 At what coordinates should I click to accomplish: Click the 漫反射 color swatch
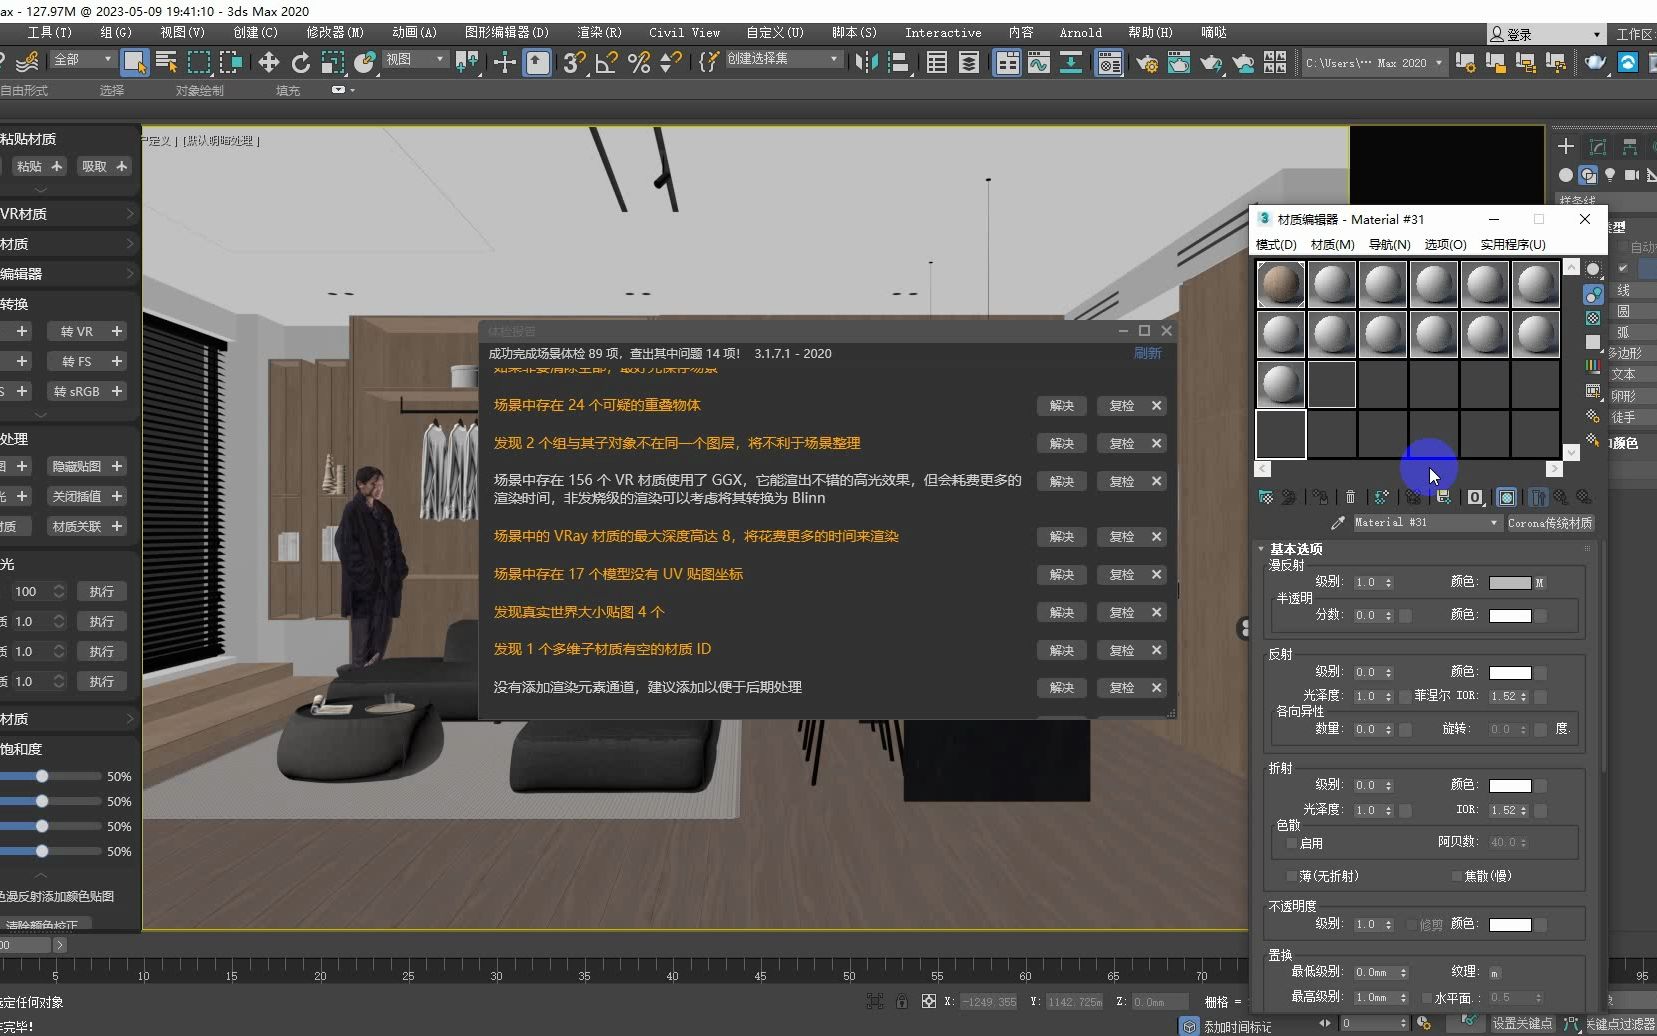[x=1511, y=582]
